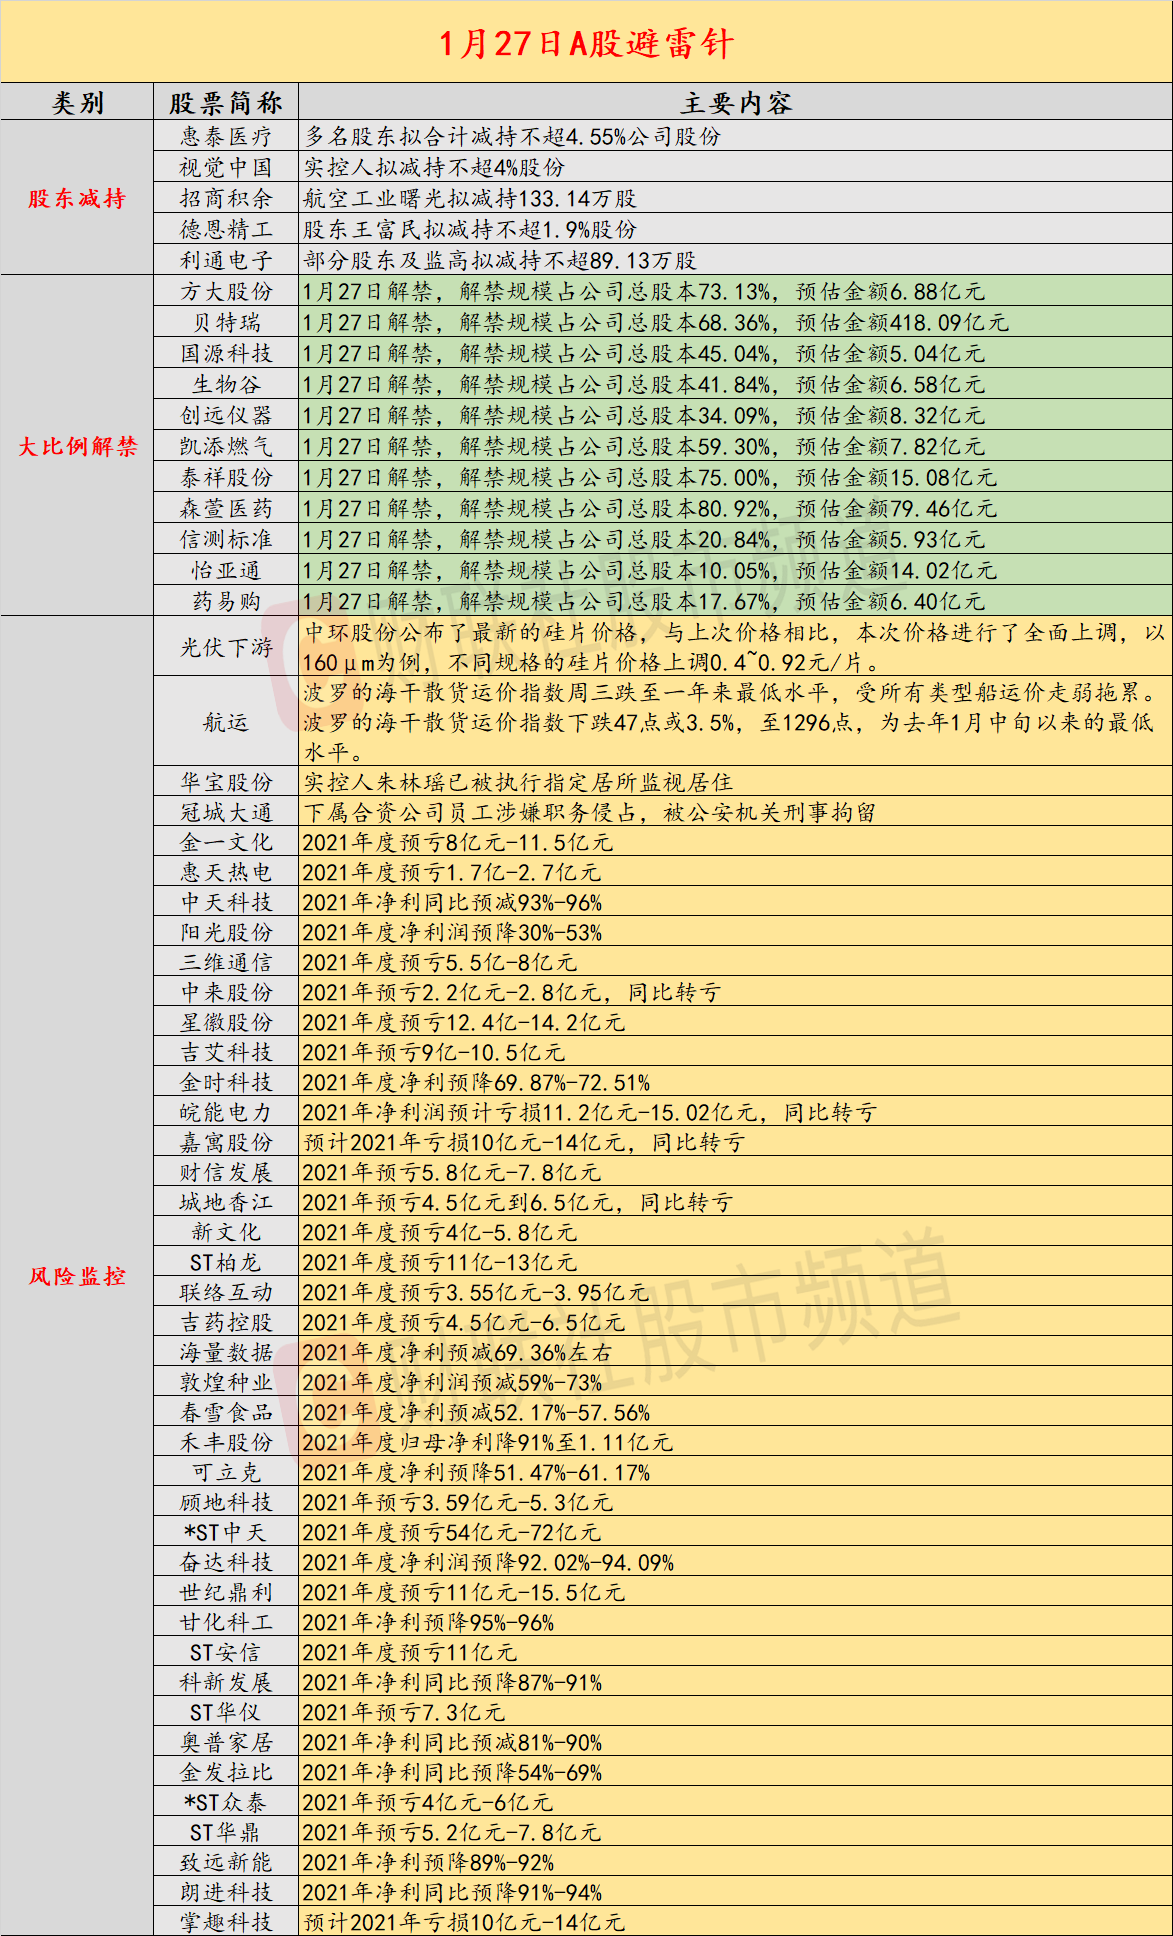Click the *ST众泰 stock cell
The height and width of the screenshot is (1936, 1173).
click(x=226, y=1802)
